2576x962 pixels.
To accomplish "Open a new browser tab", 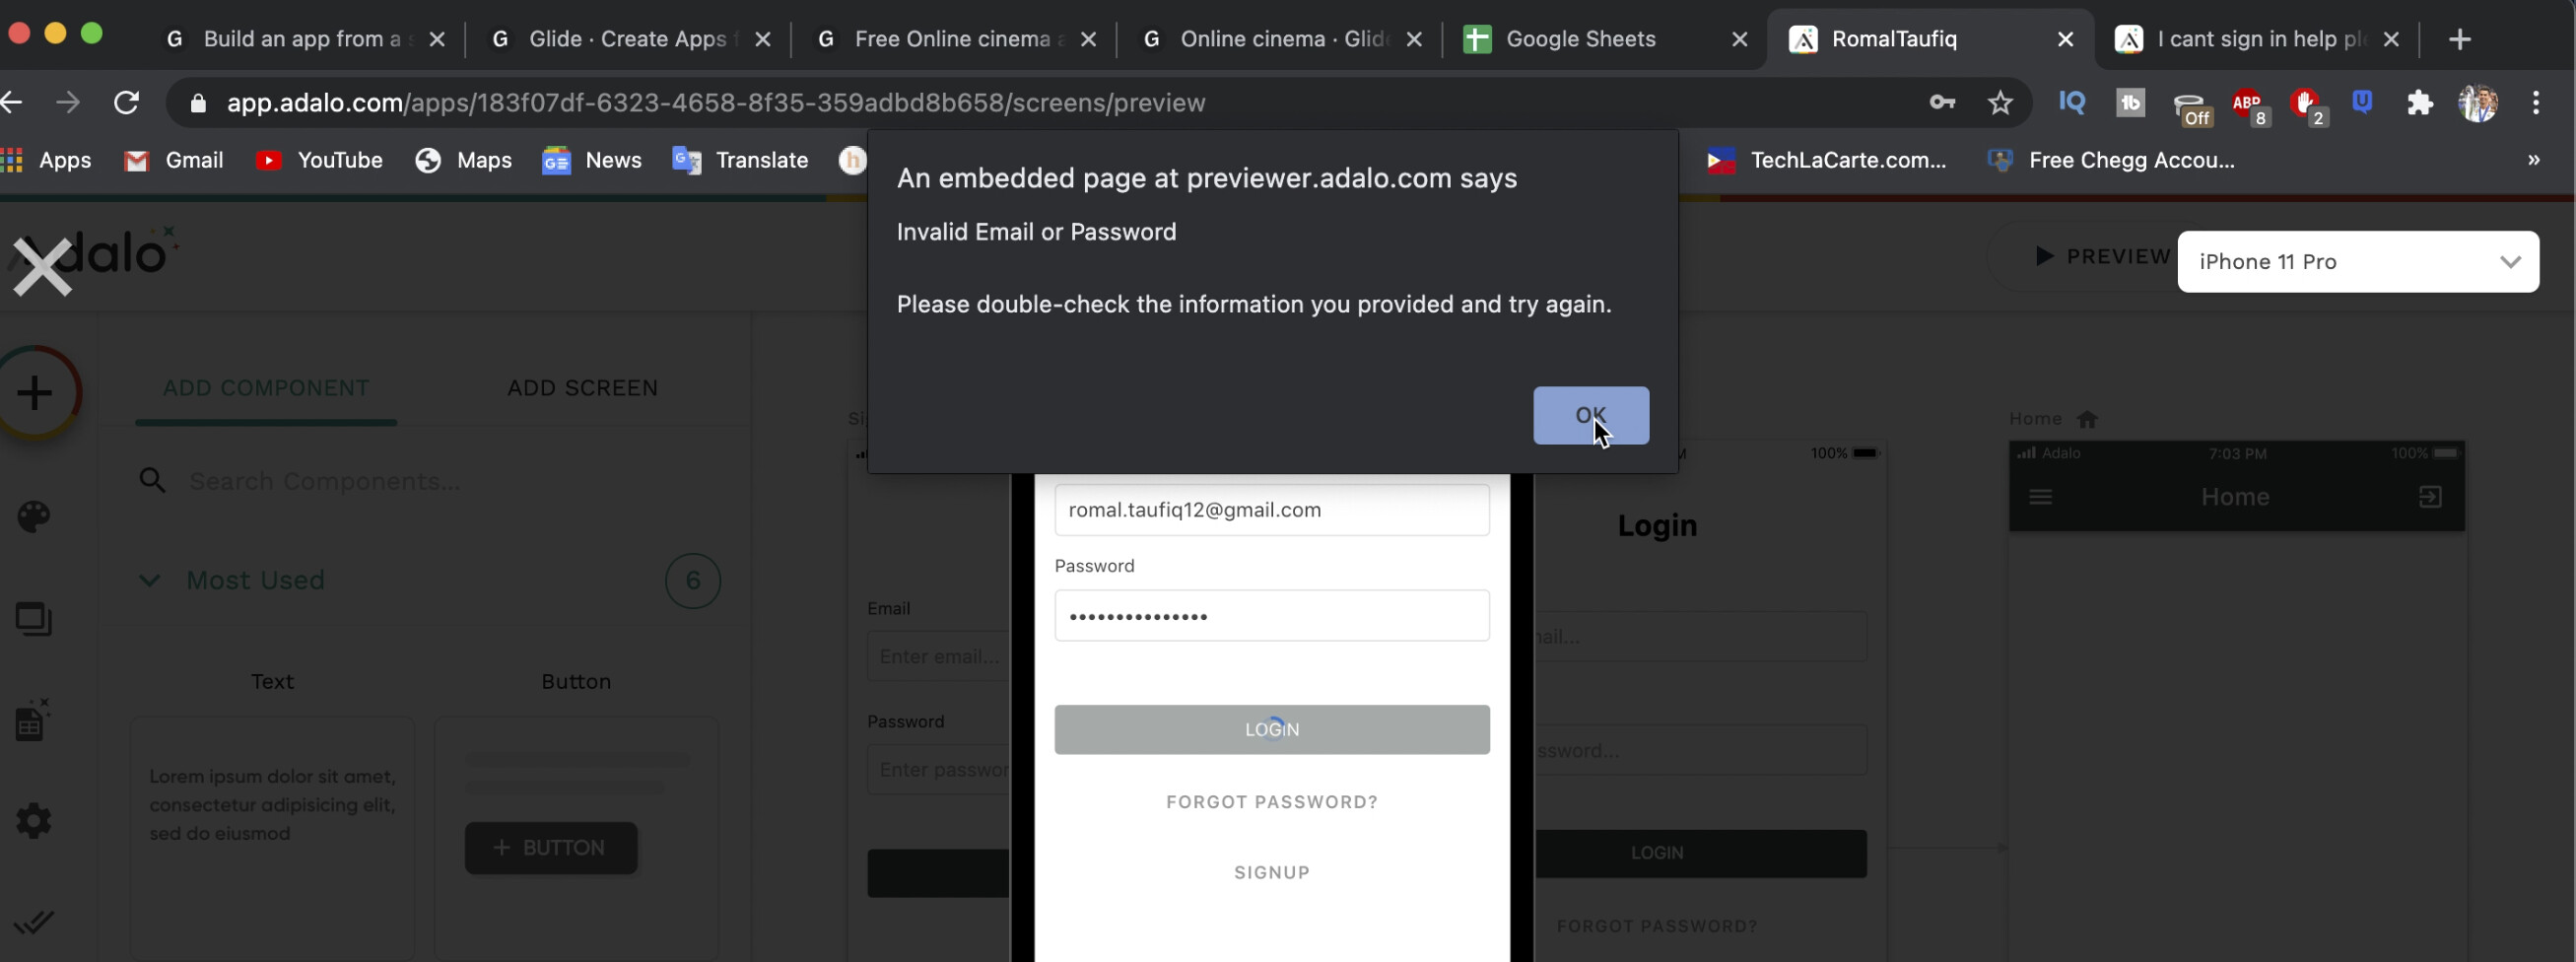I will (2460, 39).
